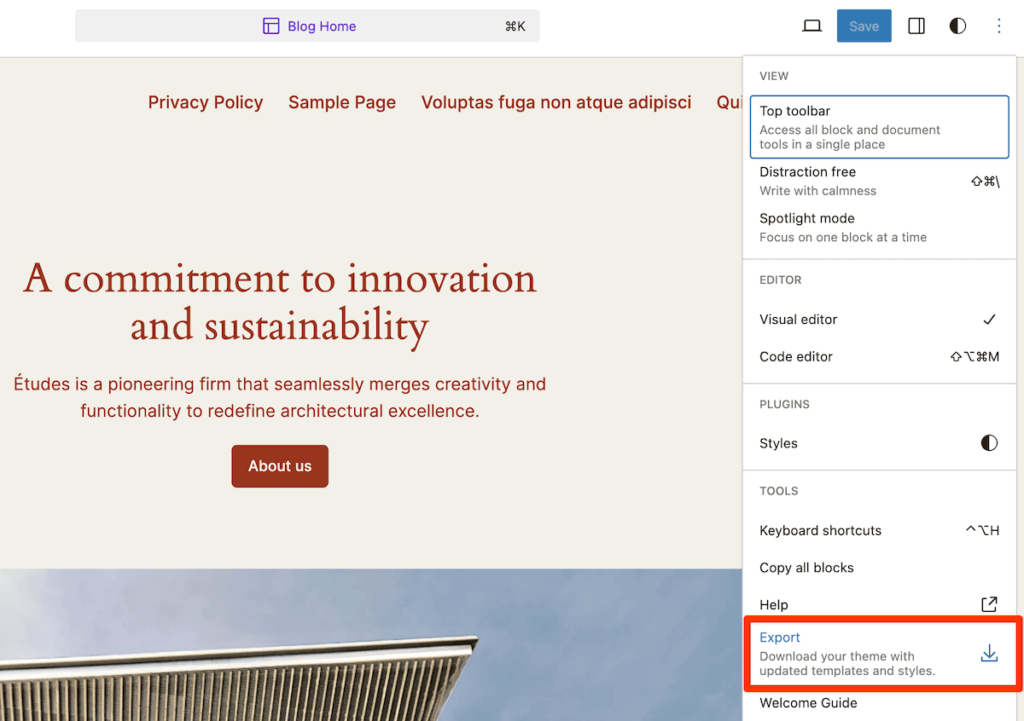Open Styles via half-circle toolbar icon
This screenshot has width=1024, height=721.
[x=958, y=26]
